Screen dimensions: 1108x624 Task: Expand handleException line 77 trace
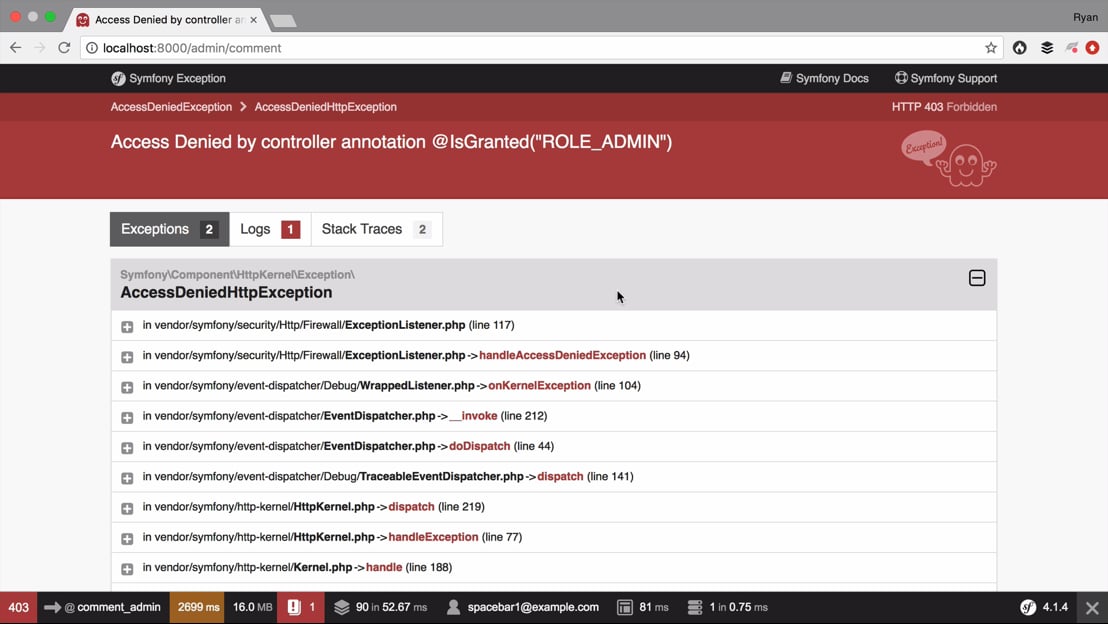click(127, 539)
